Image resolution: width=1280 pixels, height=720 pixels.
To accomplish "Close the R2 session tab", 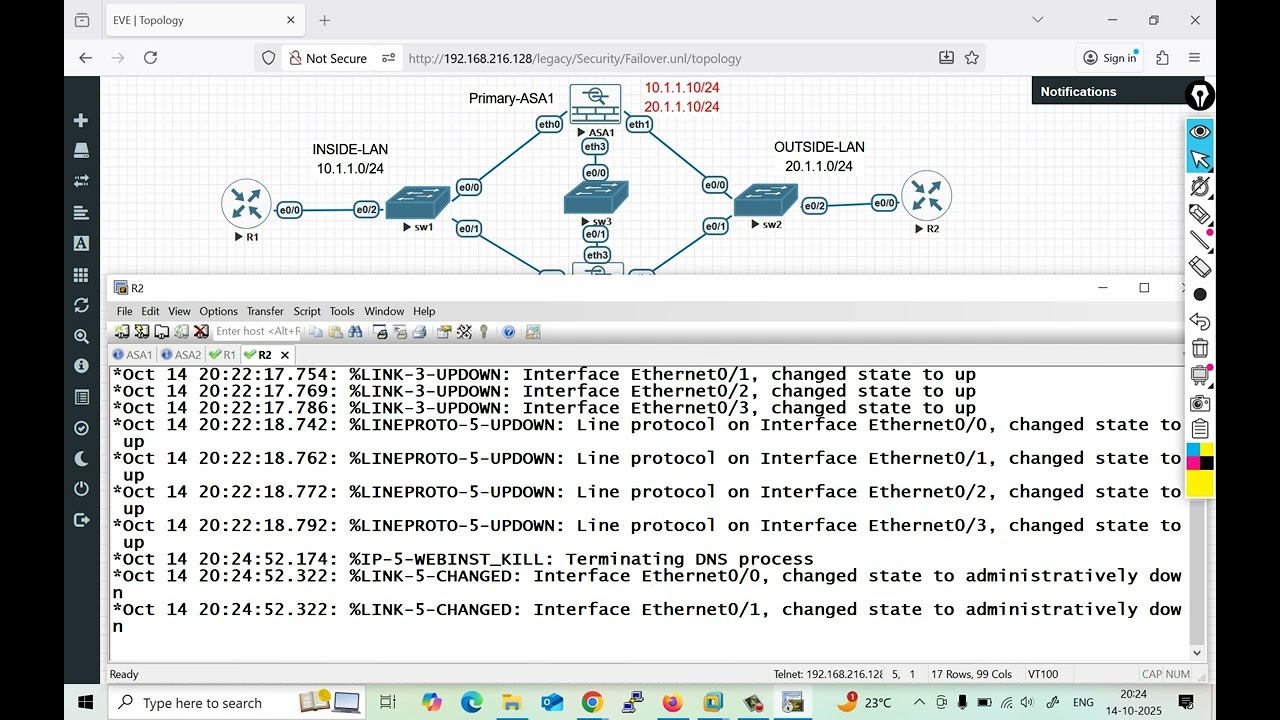I will pos(285,355).
